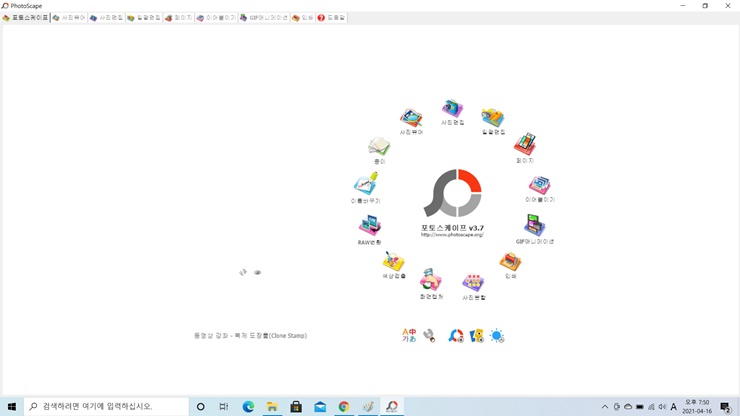Click the blue sun icon
740x416 pixels.
[497, 336]
